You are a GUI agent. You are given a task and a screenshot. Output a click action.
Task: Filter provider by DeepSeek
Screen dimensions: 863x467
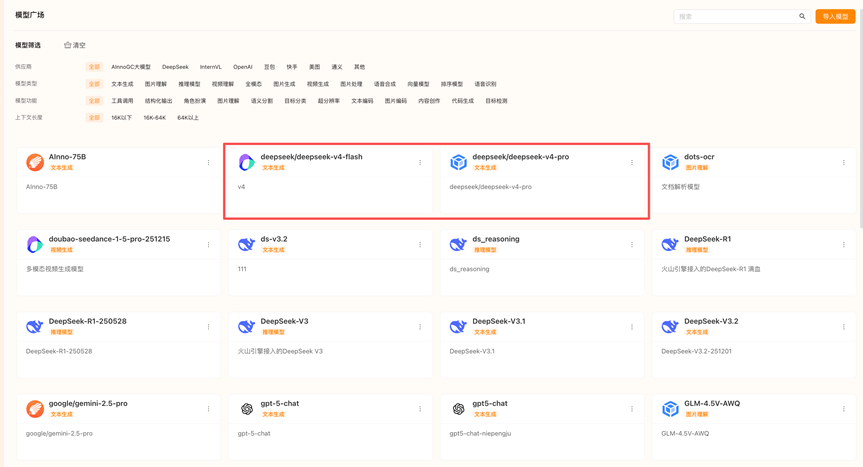click(175, 67)
